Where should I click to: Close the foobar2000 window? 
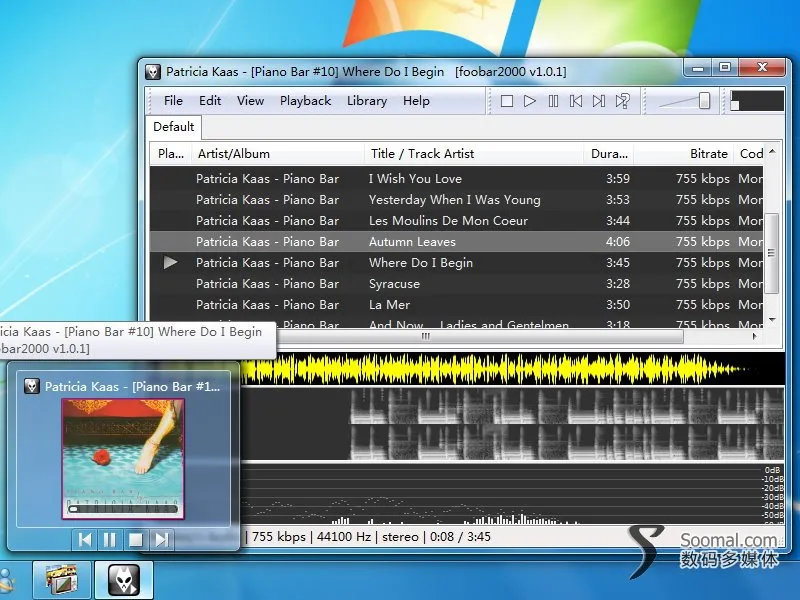point(762,68)
